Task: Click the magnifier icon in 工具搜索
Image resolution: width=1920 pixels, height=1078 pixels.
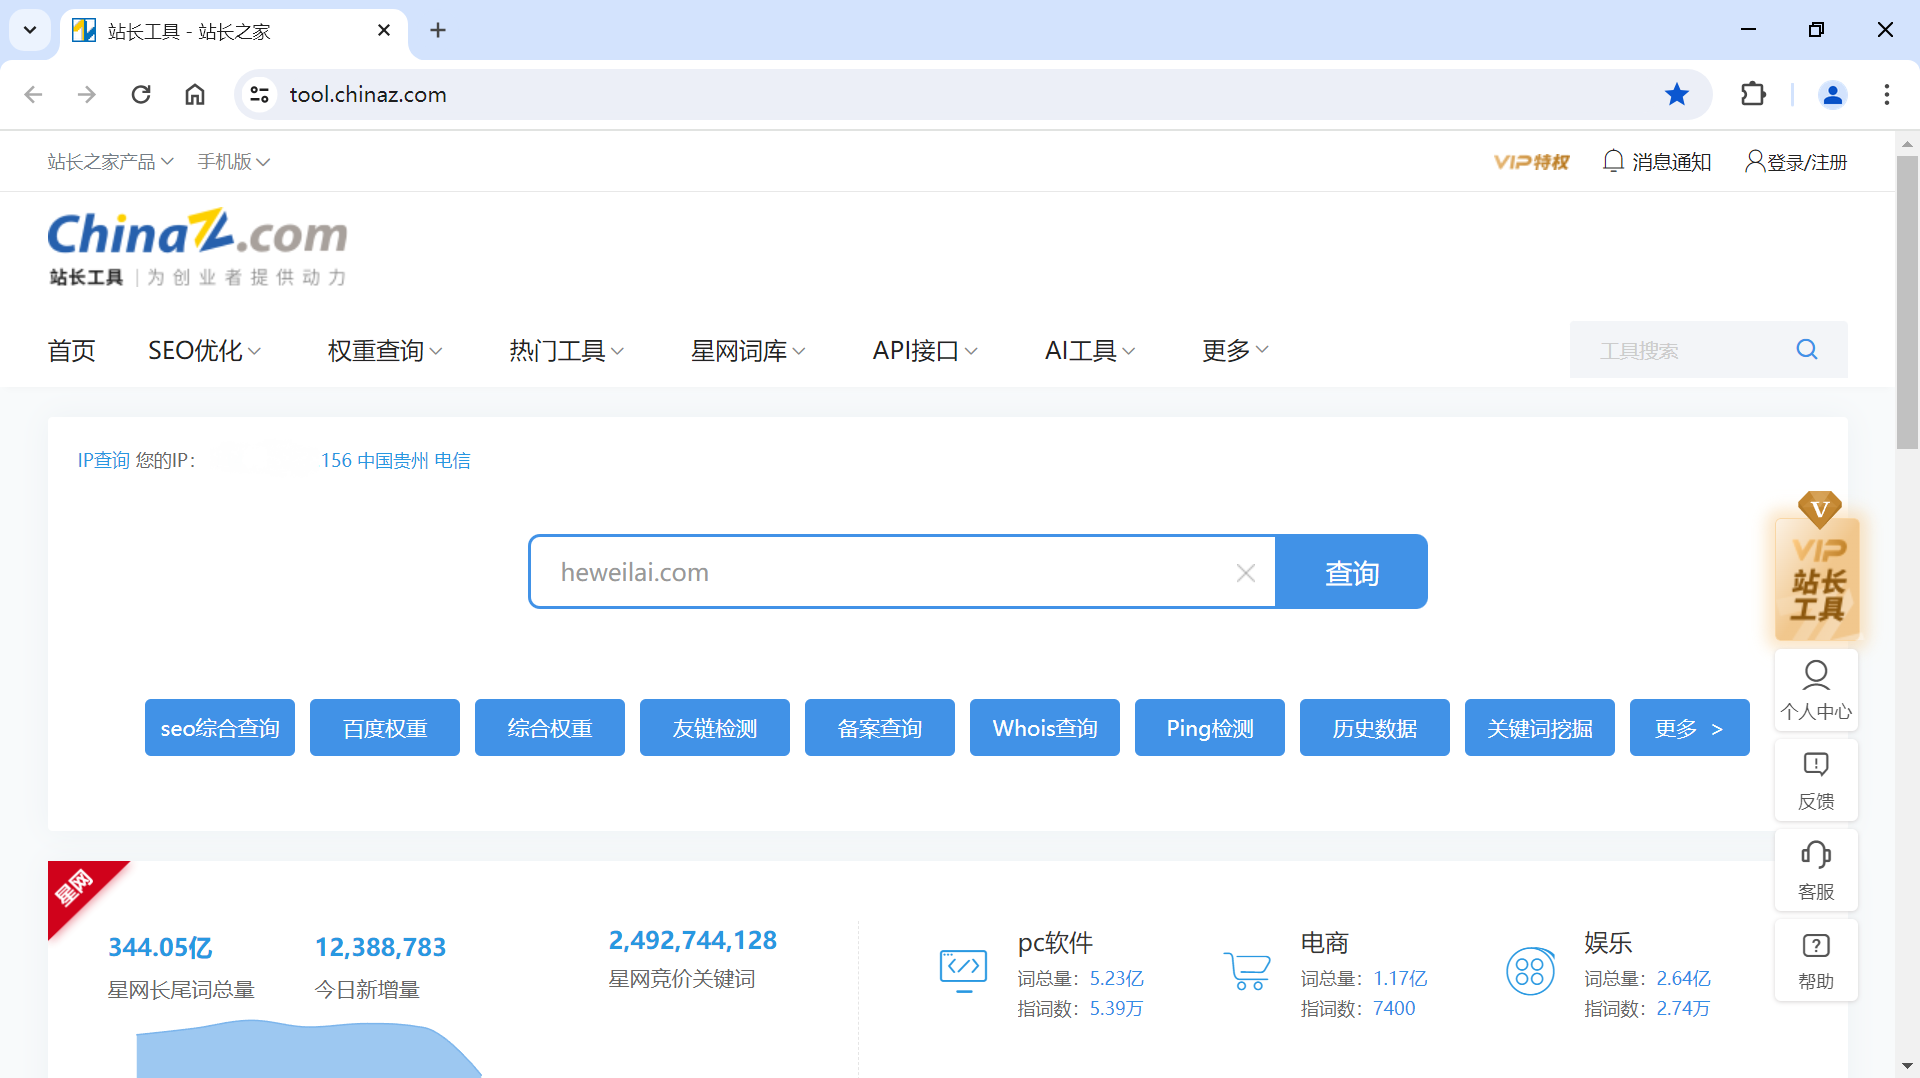Action: (x=1807, y=349)
